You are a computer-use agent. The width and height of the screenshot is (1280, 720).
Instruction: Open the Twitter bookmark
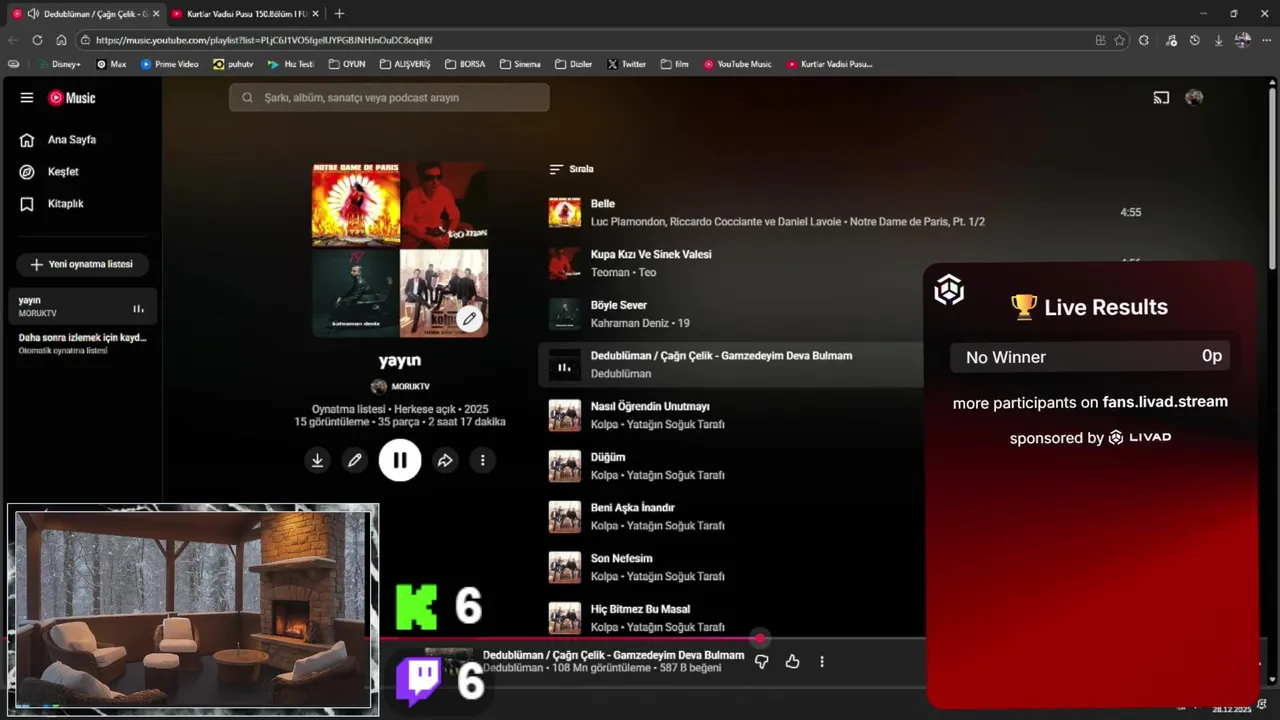(626, 64)
